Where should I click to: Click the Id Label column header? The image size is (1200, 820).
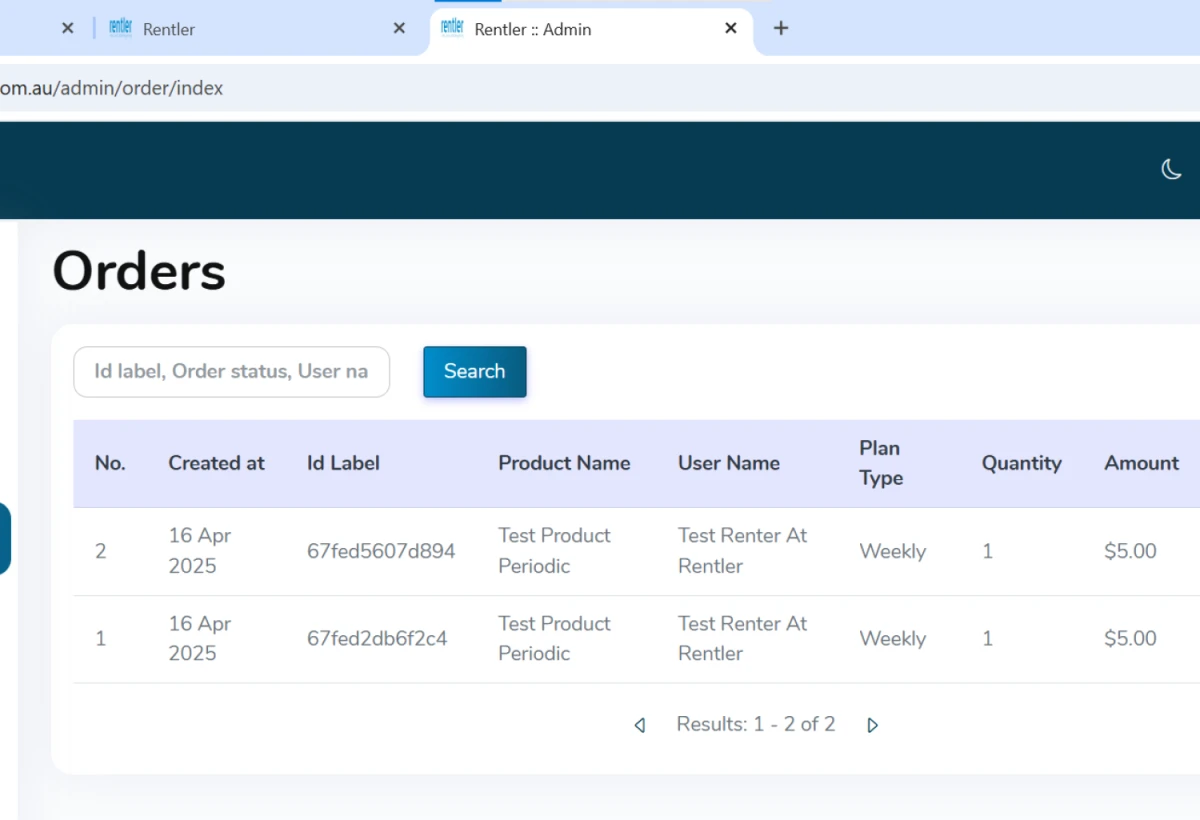pos(343,463)
